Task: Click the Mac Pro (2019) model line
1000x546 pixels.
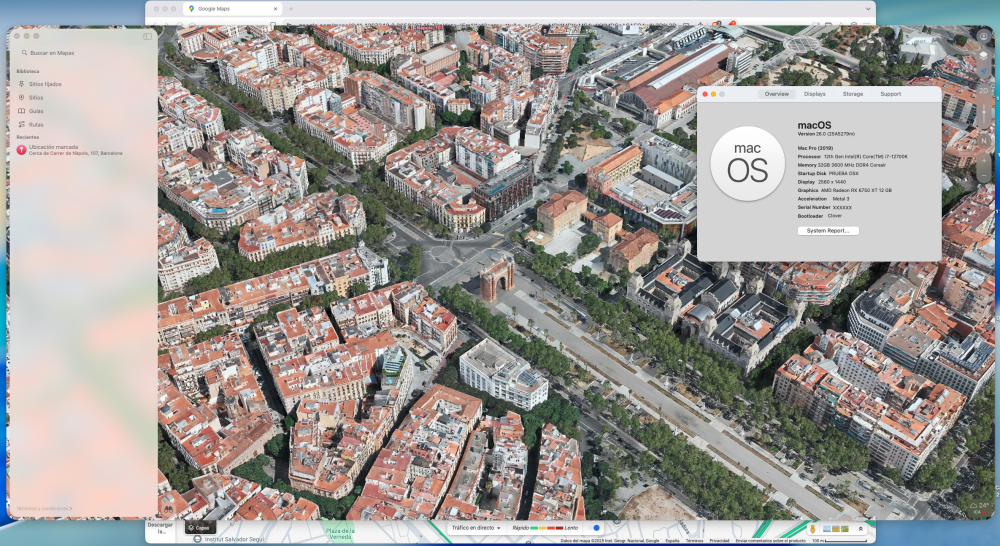Action: 815,148
